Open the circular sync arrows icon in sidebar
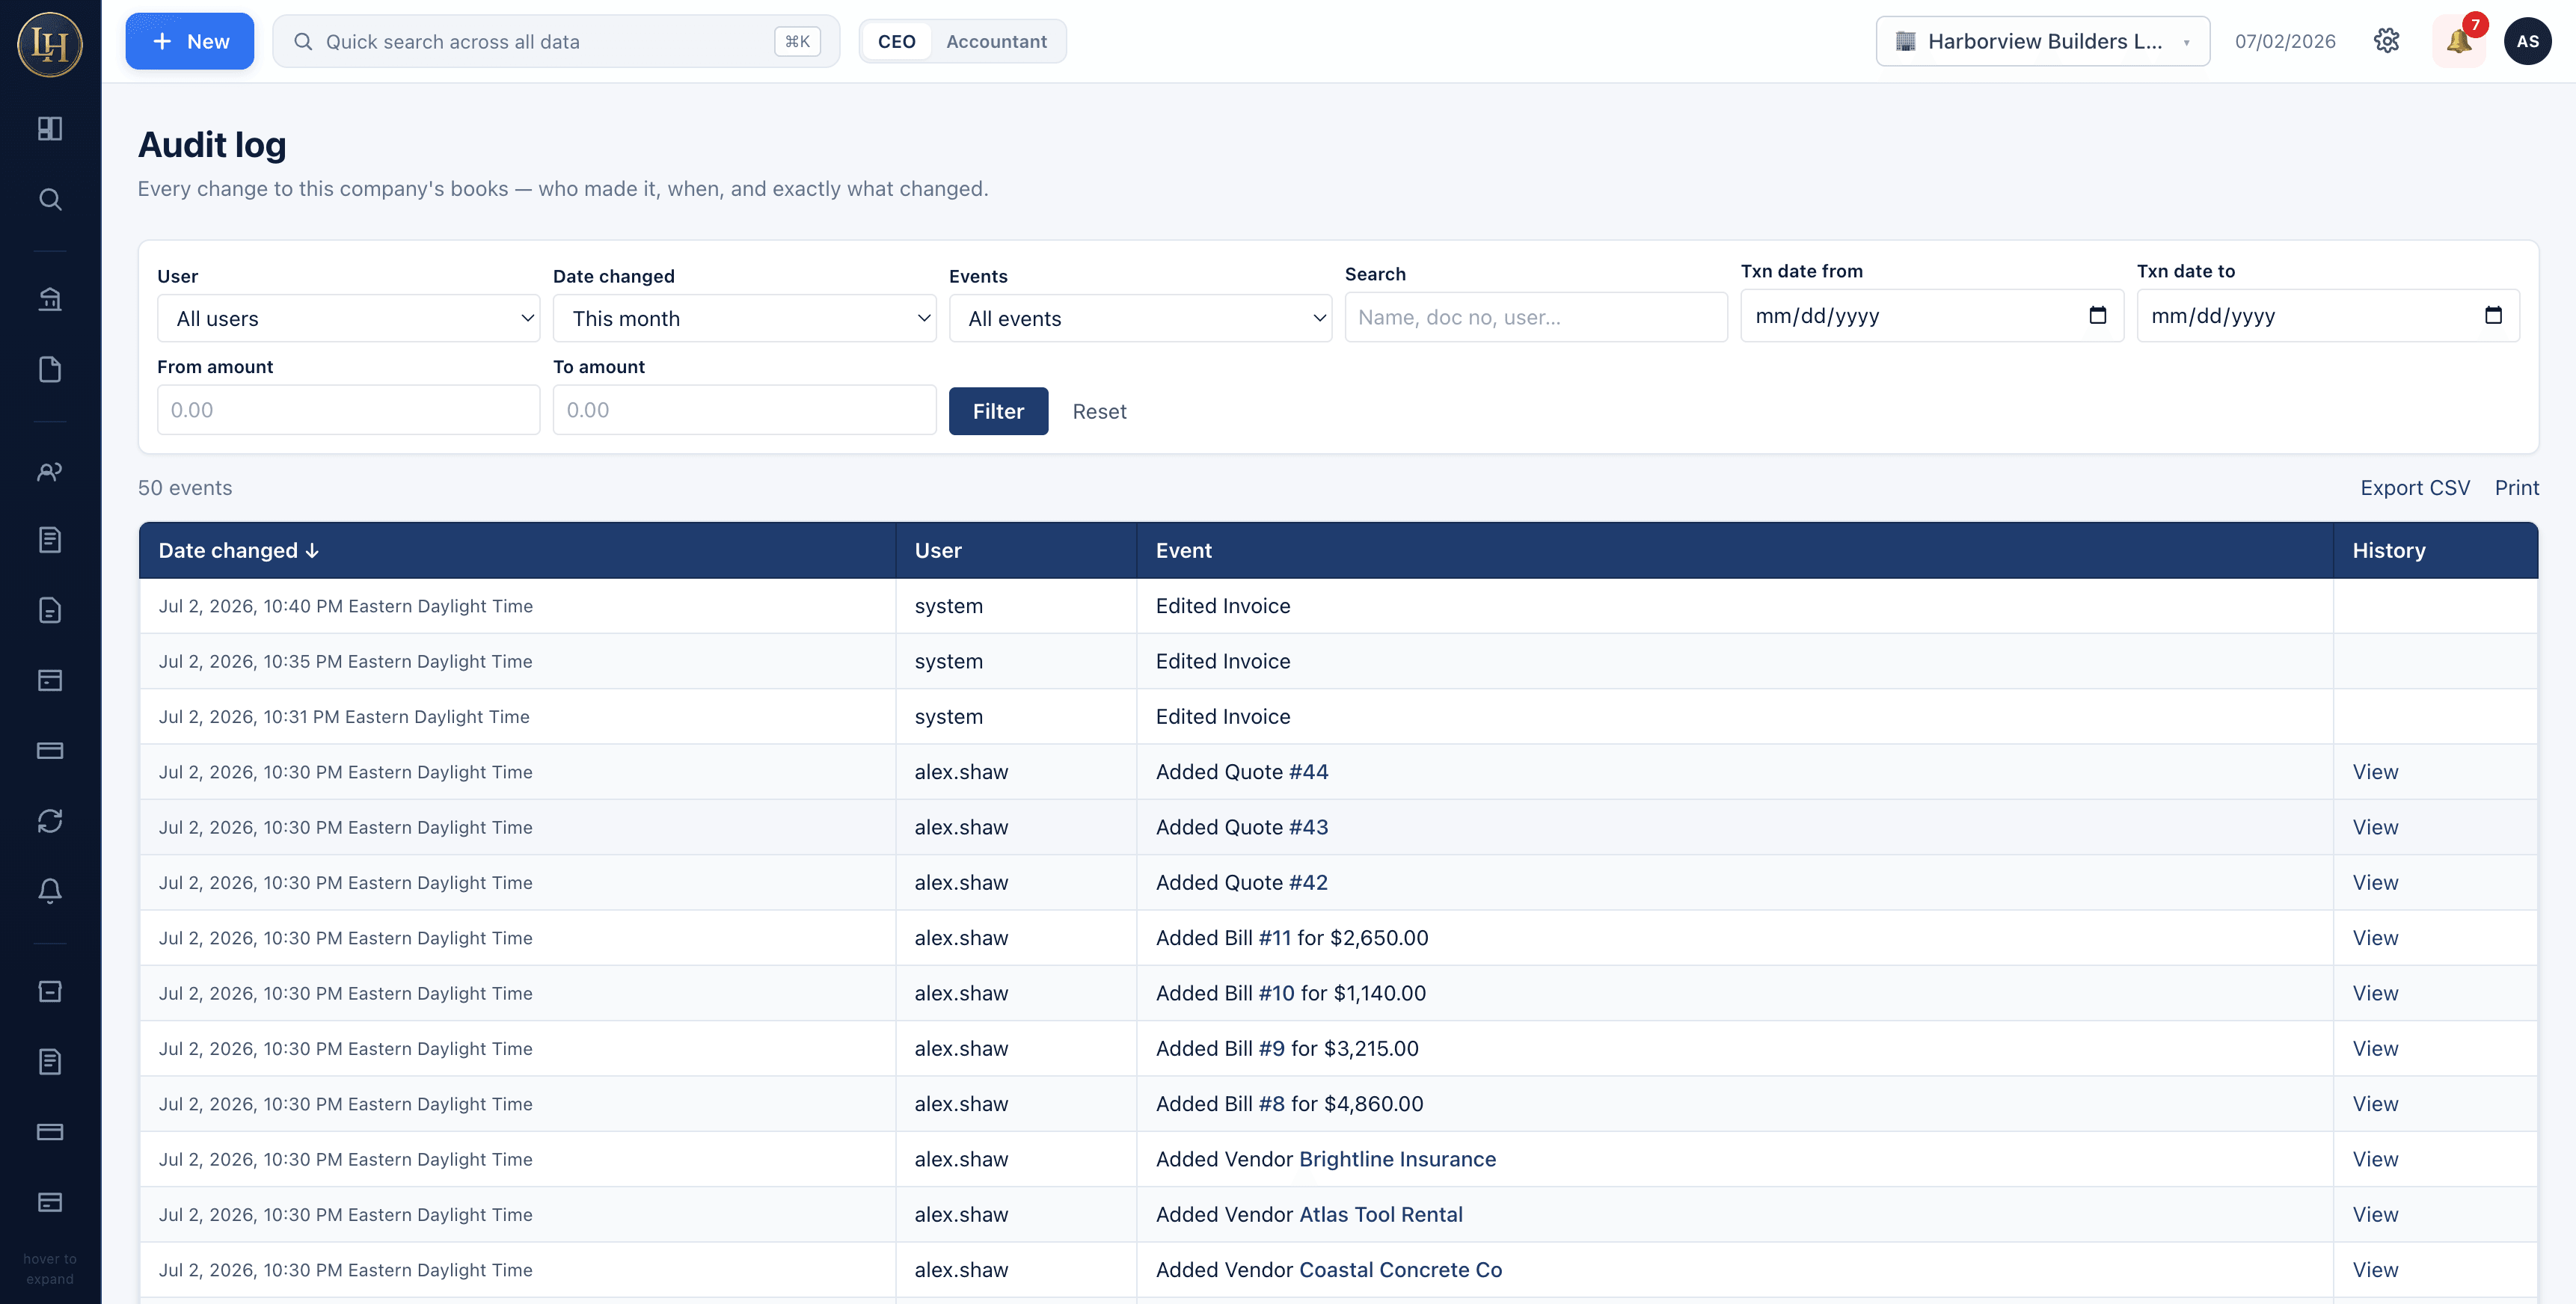 click(50, 821)
